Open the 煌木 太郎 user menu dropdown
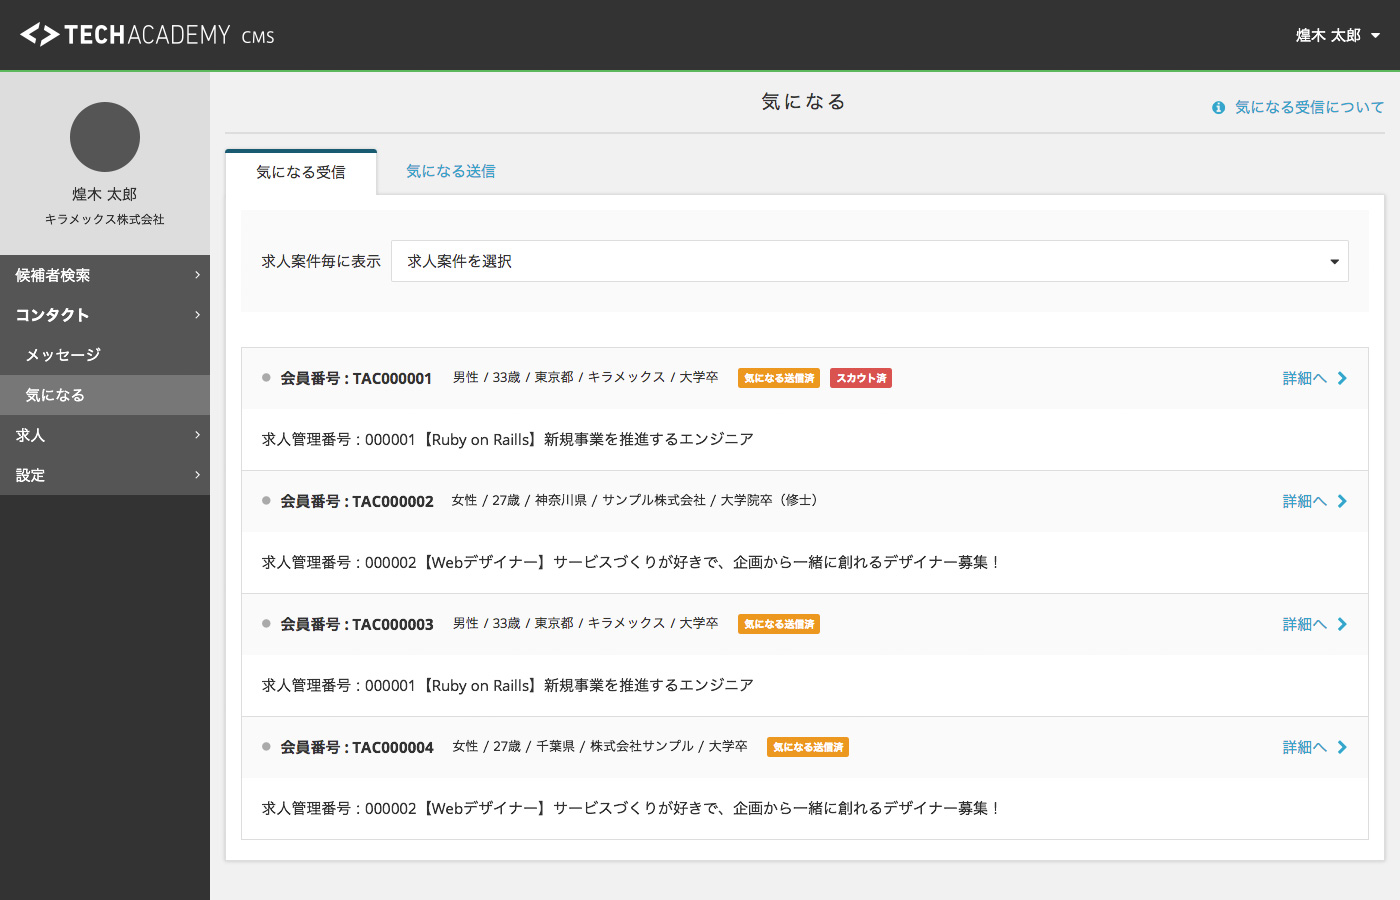1400x900 pixels. 1337,35
